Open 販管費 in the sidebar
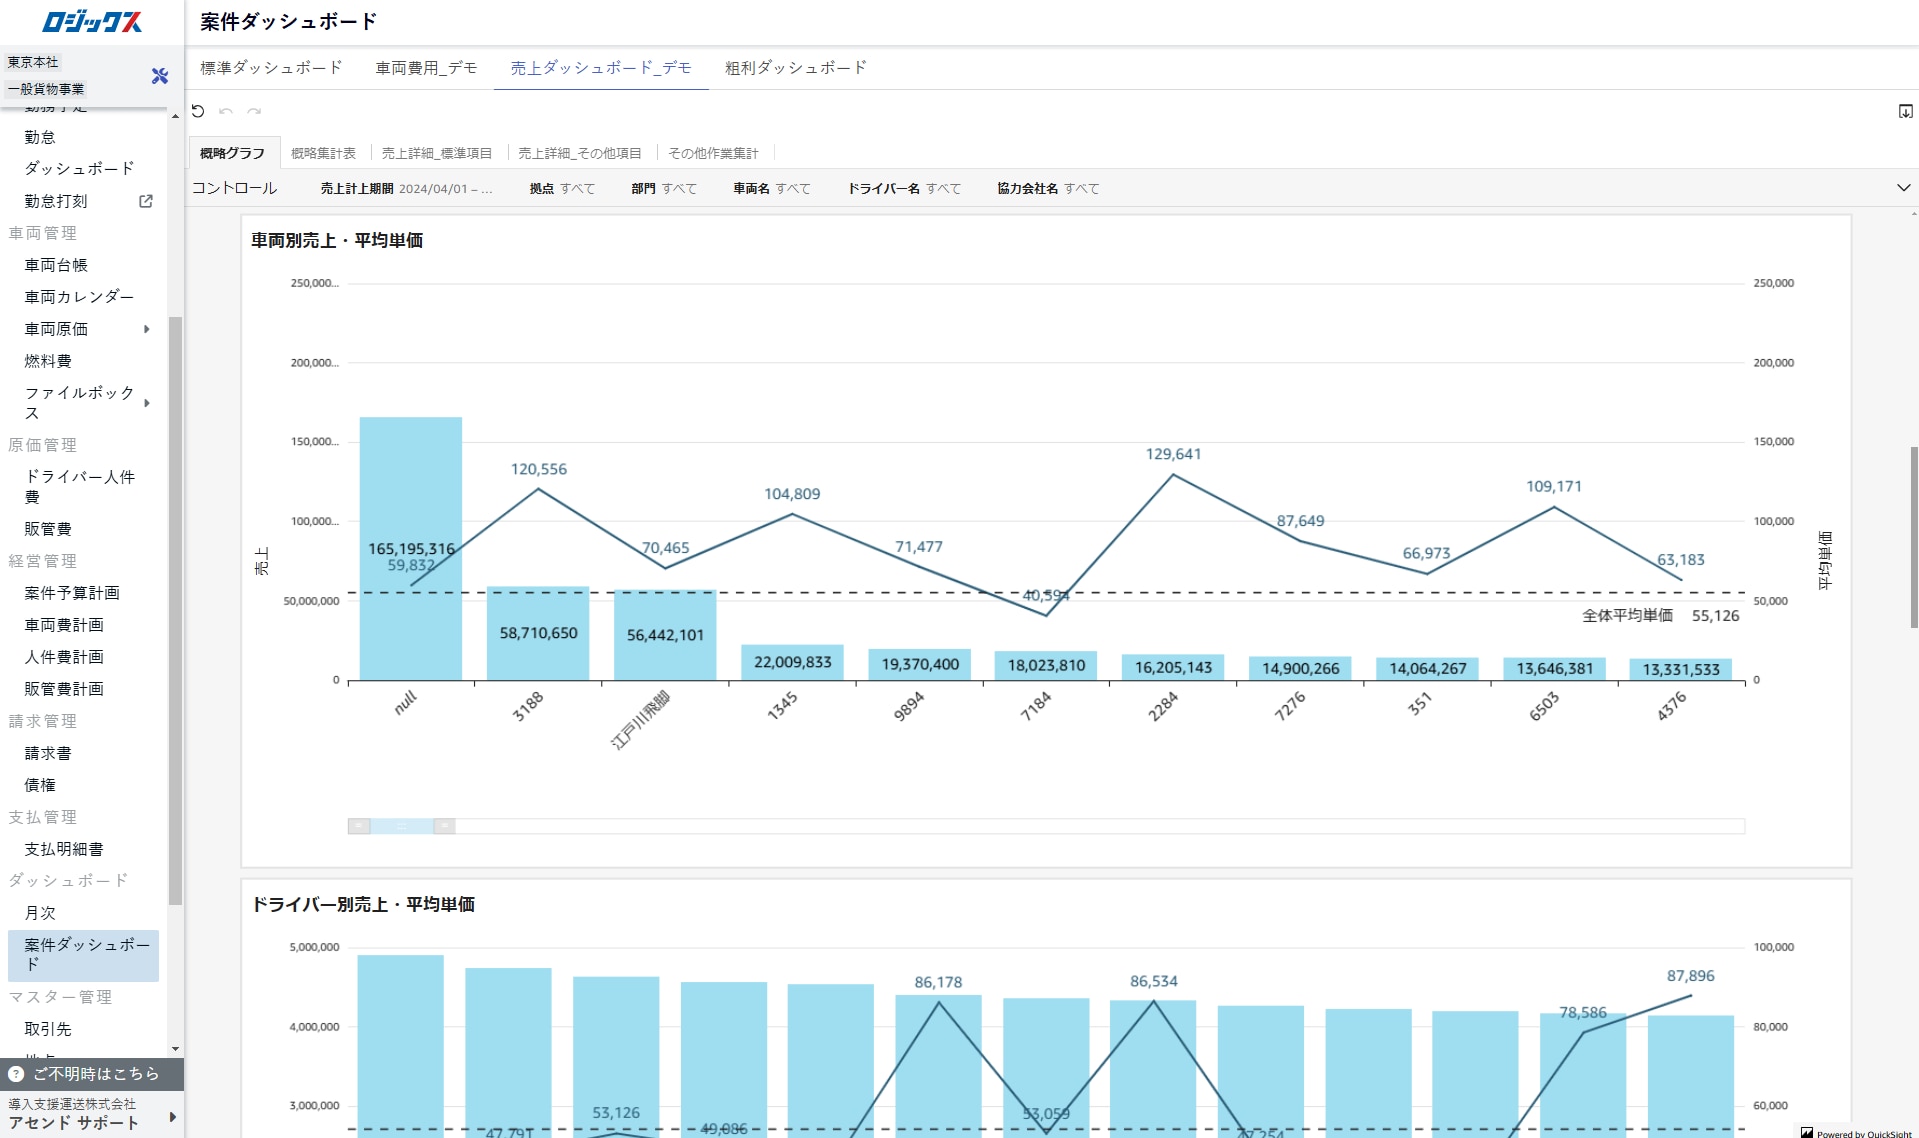 point(48,529)
